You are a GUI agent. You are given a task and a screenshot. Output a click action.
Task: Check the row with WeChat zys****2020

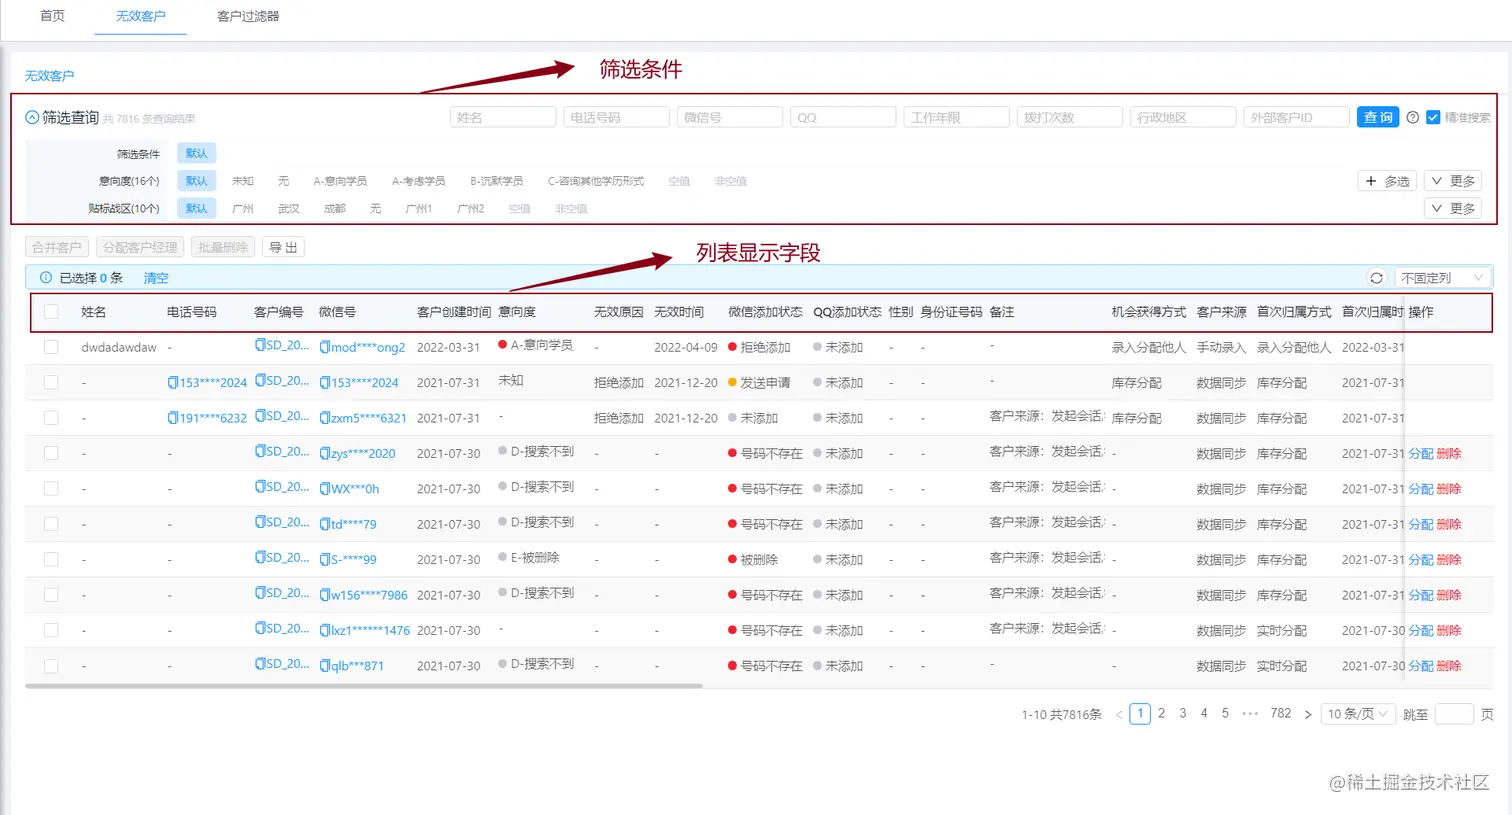51,453
